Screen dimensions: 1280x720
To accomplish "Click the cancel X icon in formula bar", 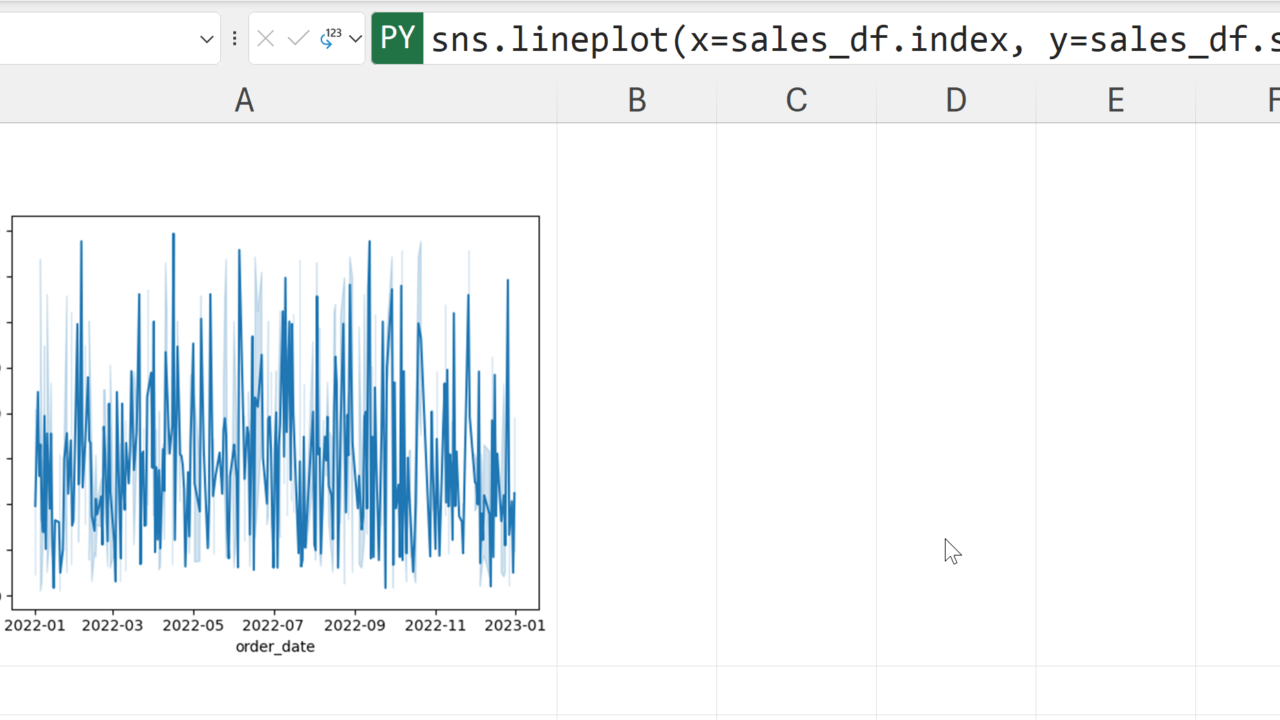I will pyautogui.click(x=265, y=39).
